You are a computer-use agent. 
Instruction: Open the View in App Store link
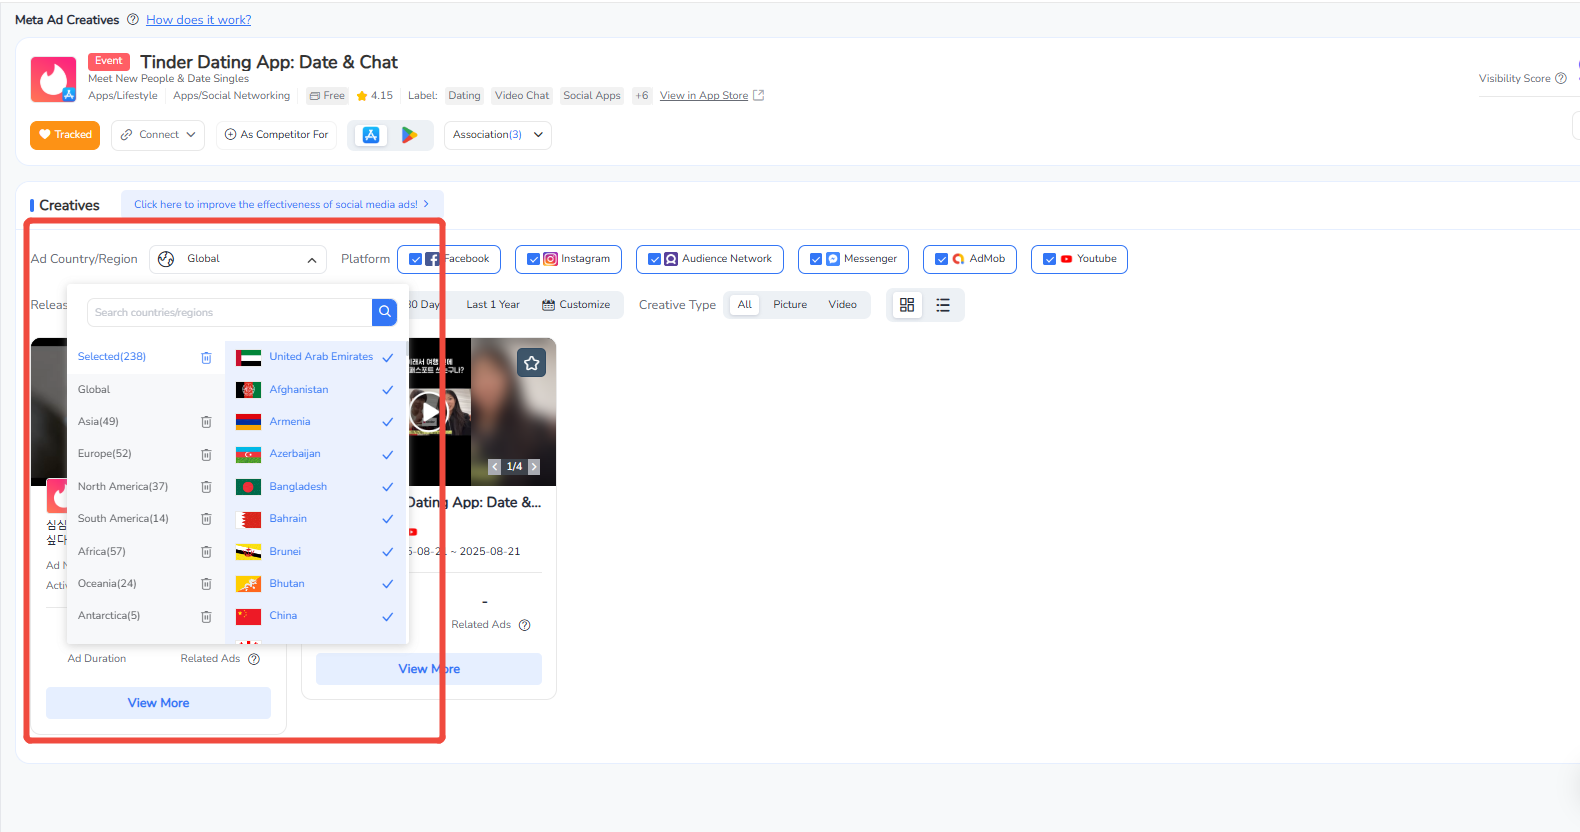(704, 96)
